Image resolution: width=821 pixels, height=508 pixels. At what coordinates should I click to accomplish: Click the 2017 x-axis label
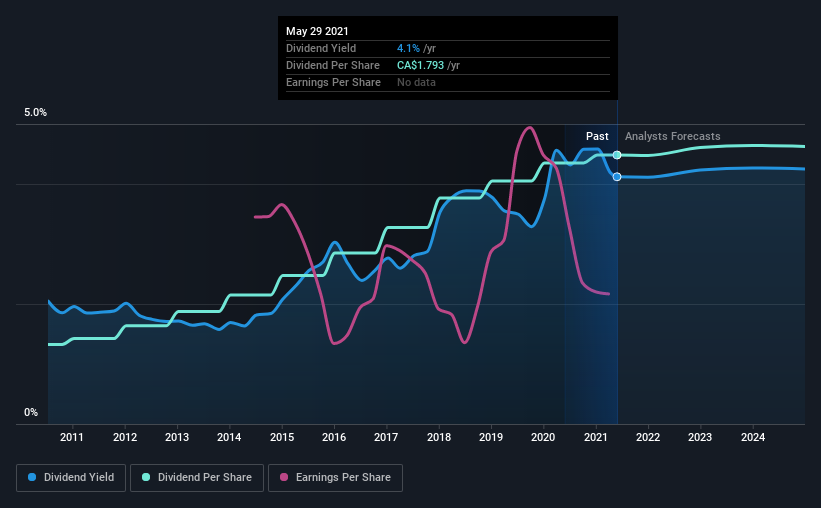[x=386, y=437]
